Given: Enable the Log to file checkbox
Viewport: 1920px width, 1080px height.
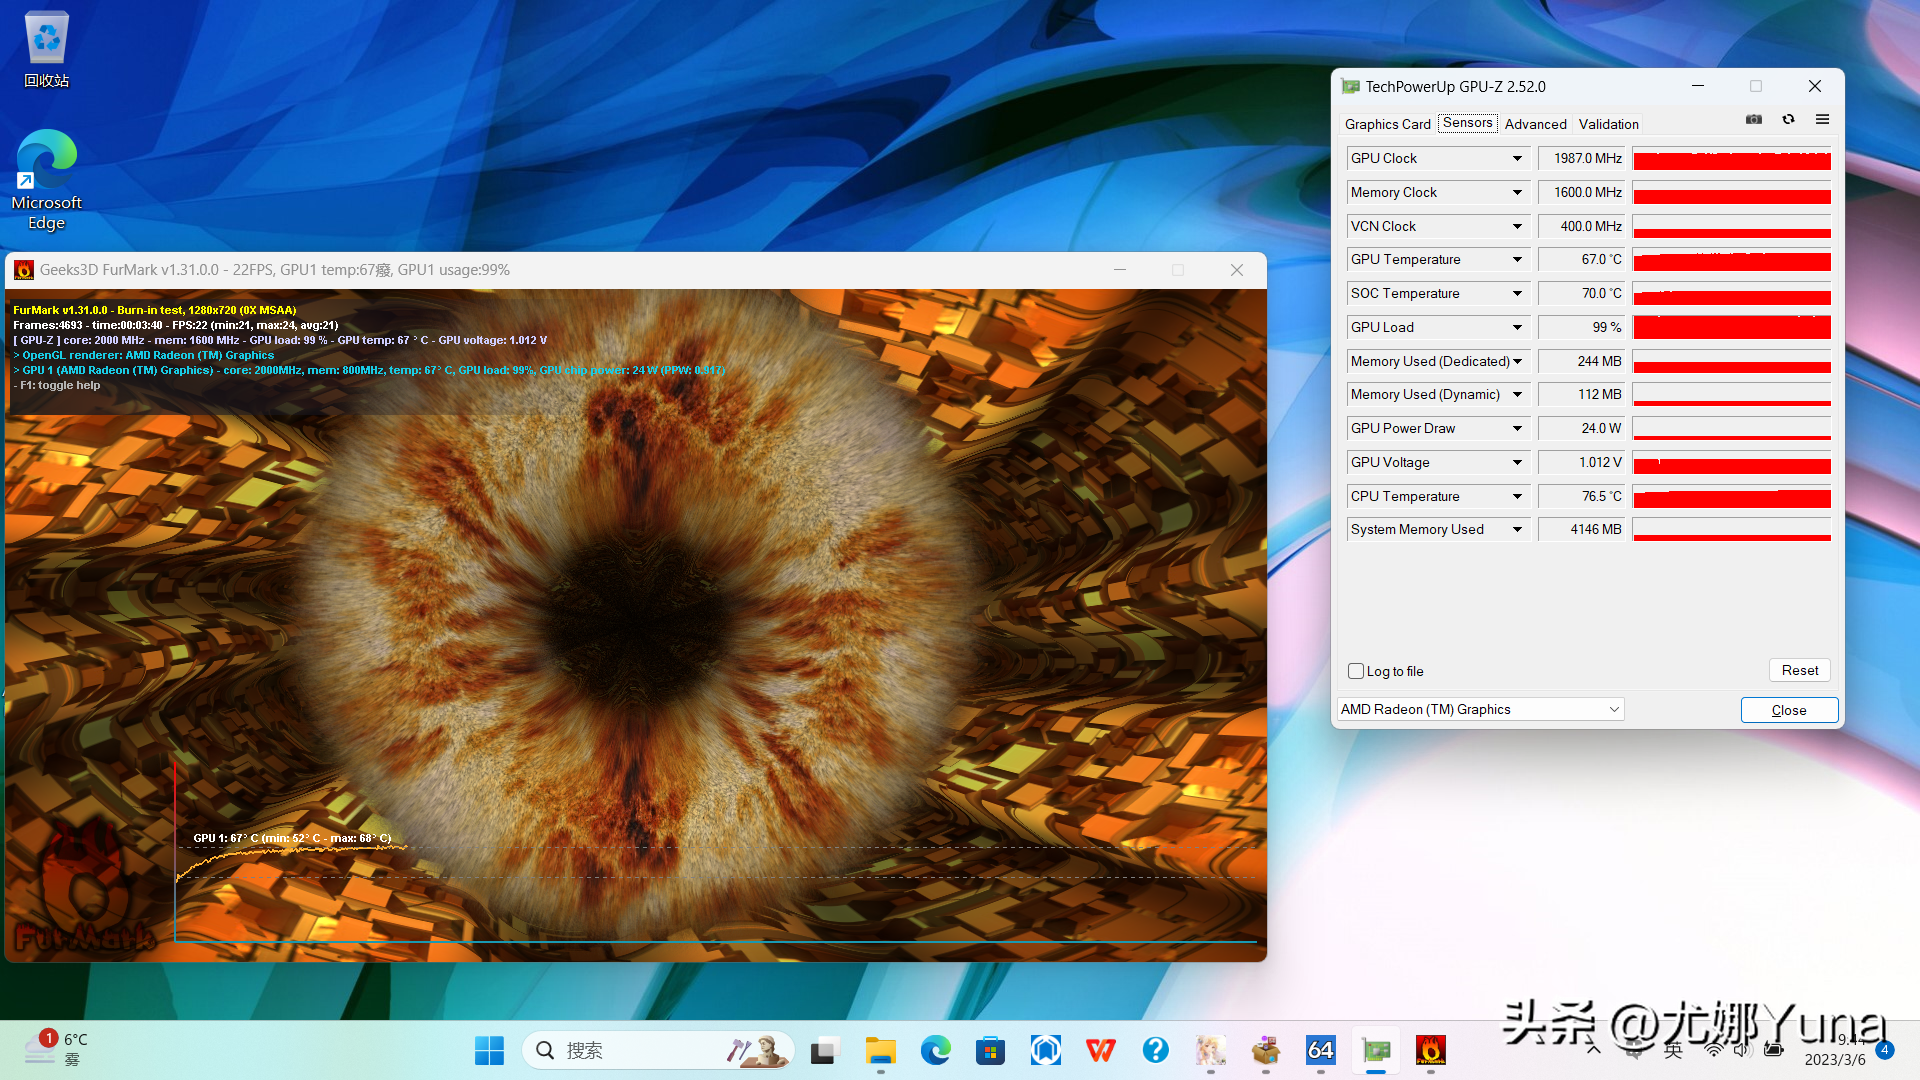Looking at the screenshot, I should point(1356,671).
